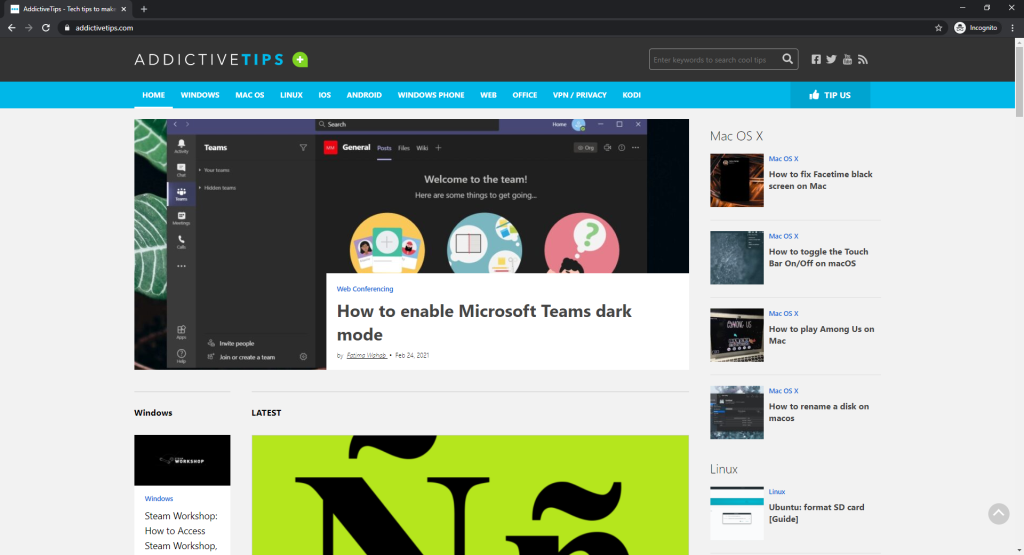Click the Ubuntu SD card thumbnail

tap(737, 513)
